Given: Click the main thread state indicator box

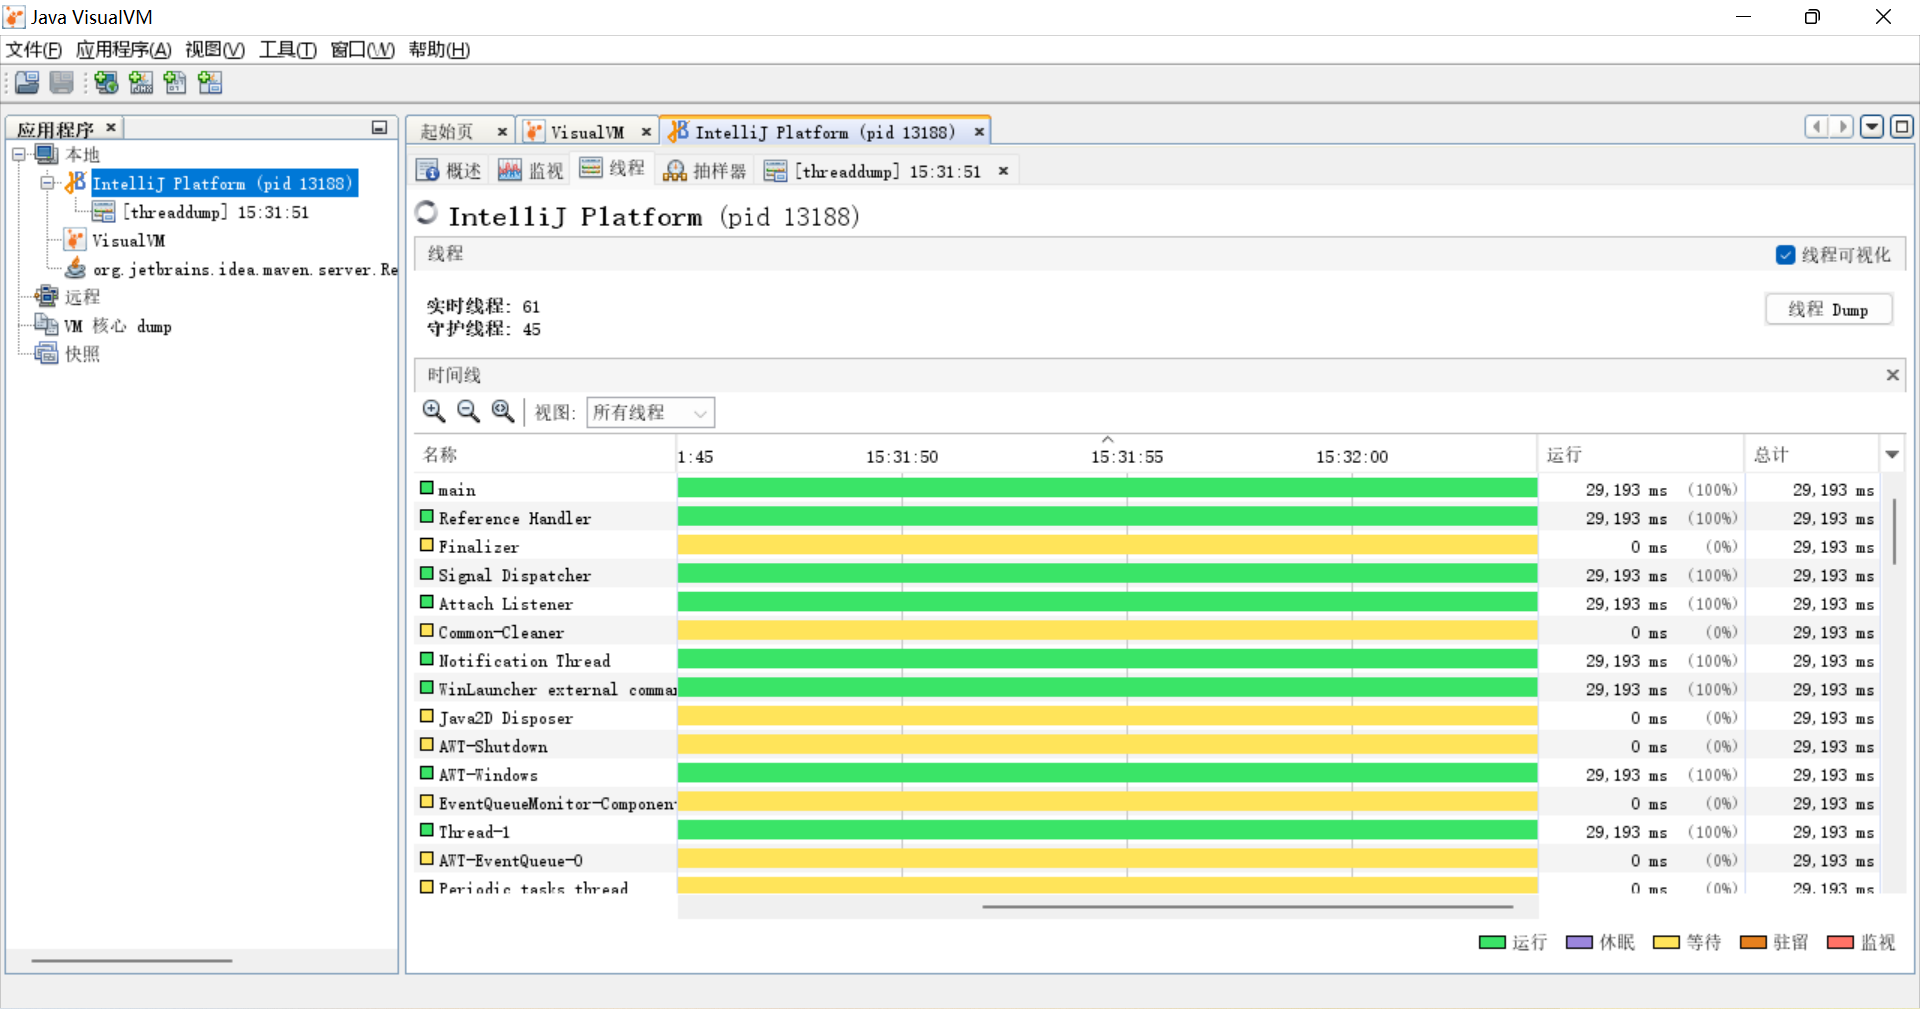Looking at the screenshot, I should click(x=427, y=488).
